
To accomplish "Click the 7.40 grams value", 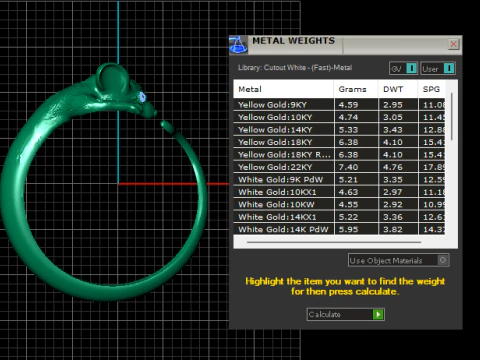I will coord(348,167).
